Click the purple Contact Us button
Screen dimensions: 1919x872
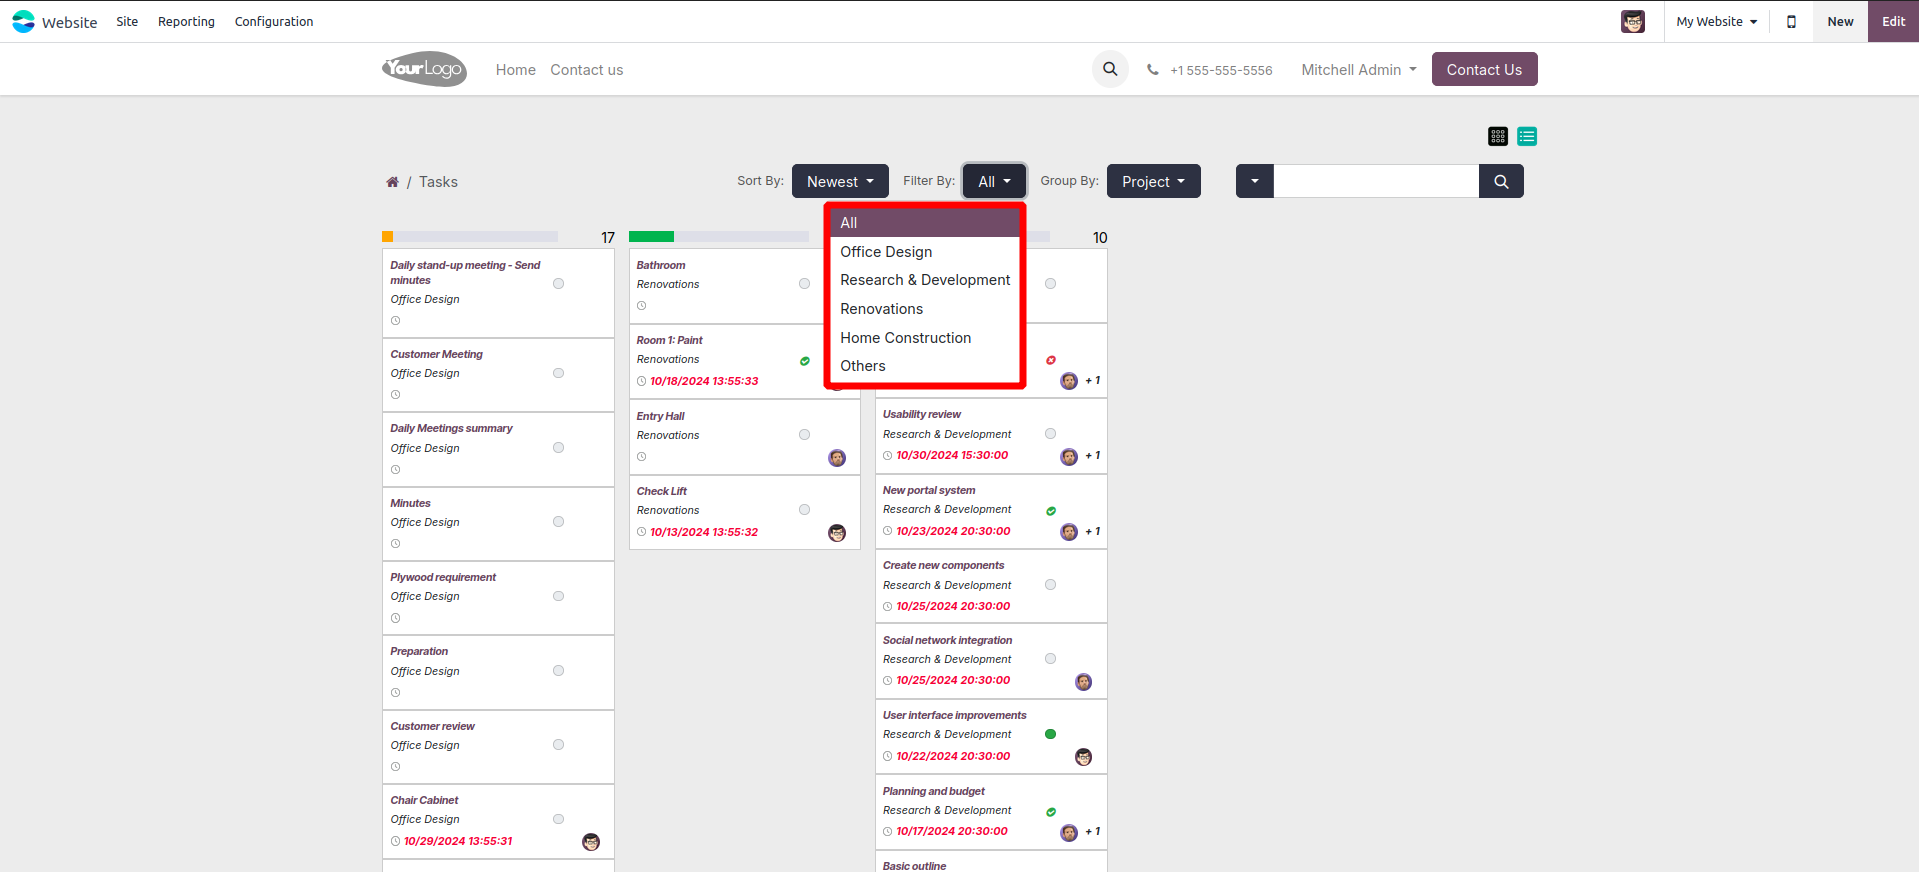click(1484, 69)
